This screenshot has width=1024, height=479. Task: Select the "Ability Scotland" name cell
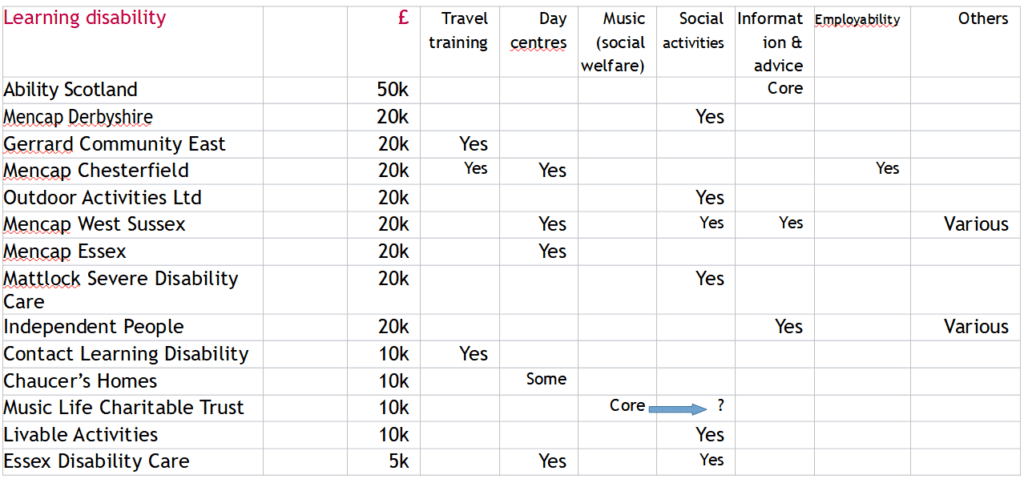71,89
